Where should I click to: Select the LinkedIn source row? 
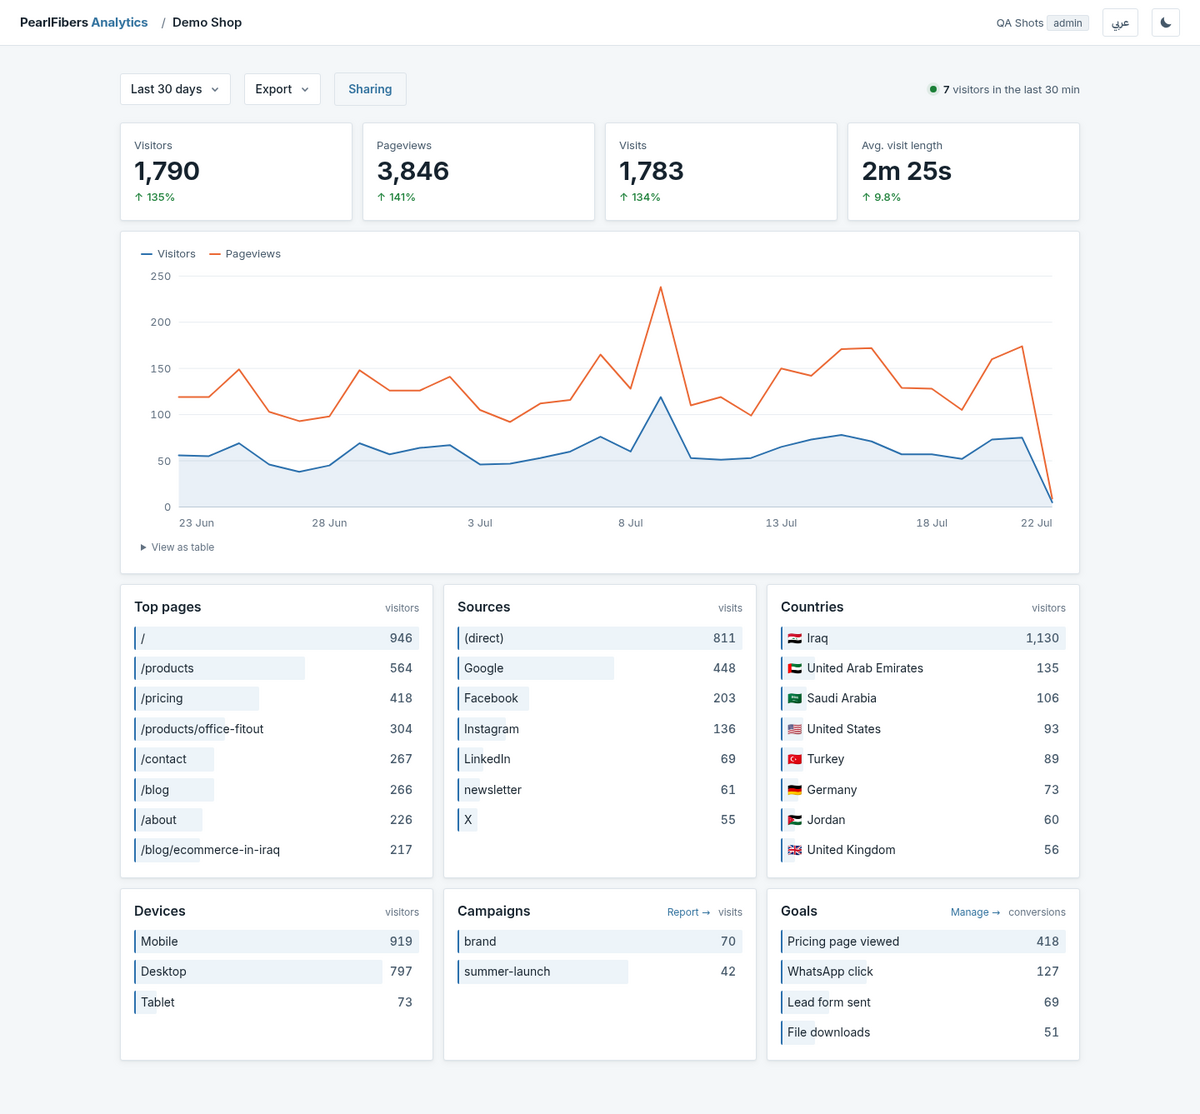coord(600,759)
